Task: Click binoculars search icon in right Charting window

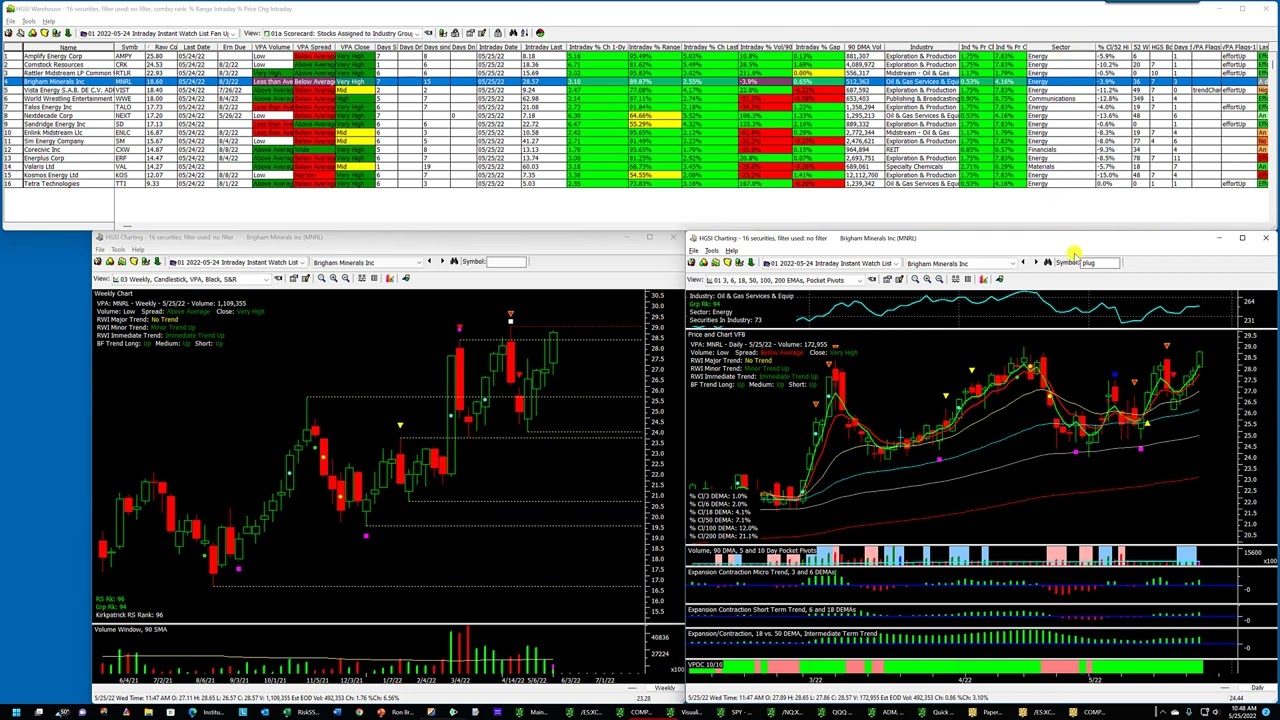Action: (1048, 263)
